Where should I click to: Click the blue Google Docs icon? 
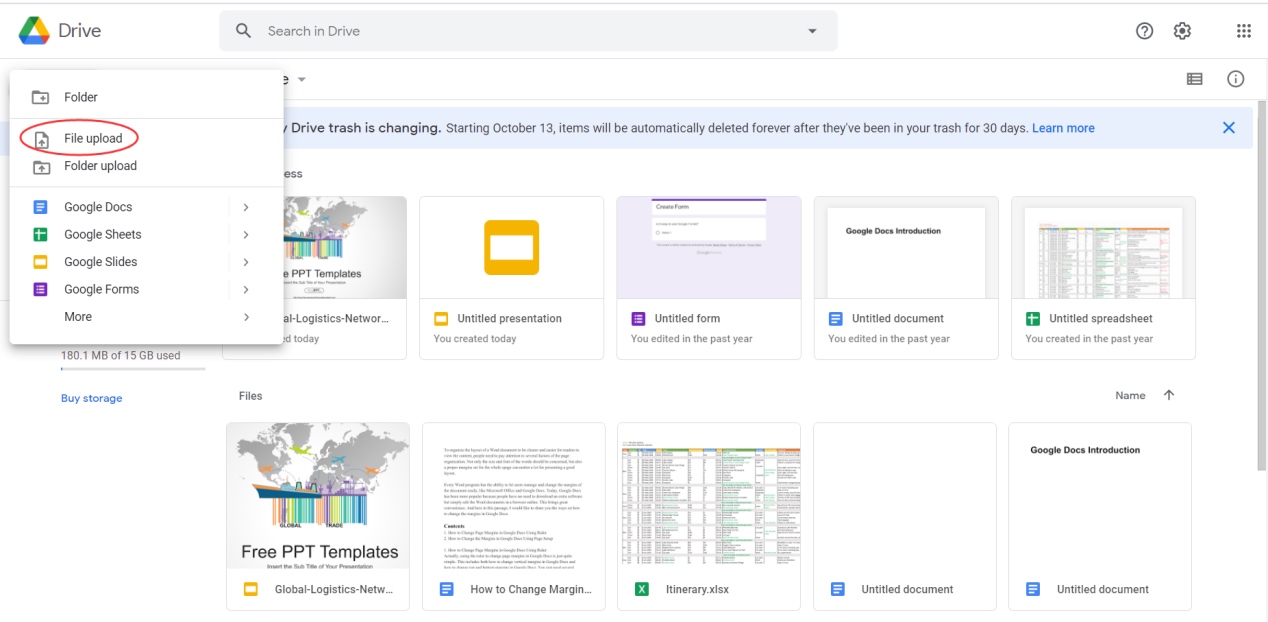tap(41, 207)
